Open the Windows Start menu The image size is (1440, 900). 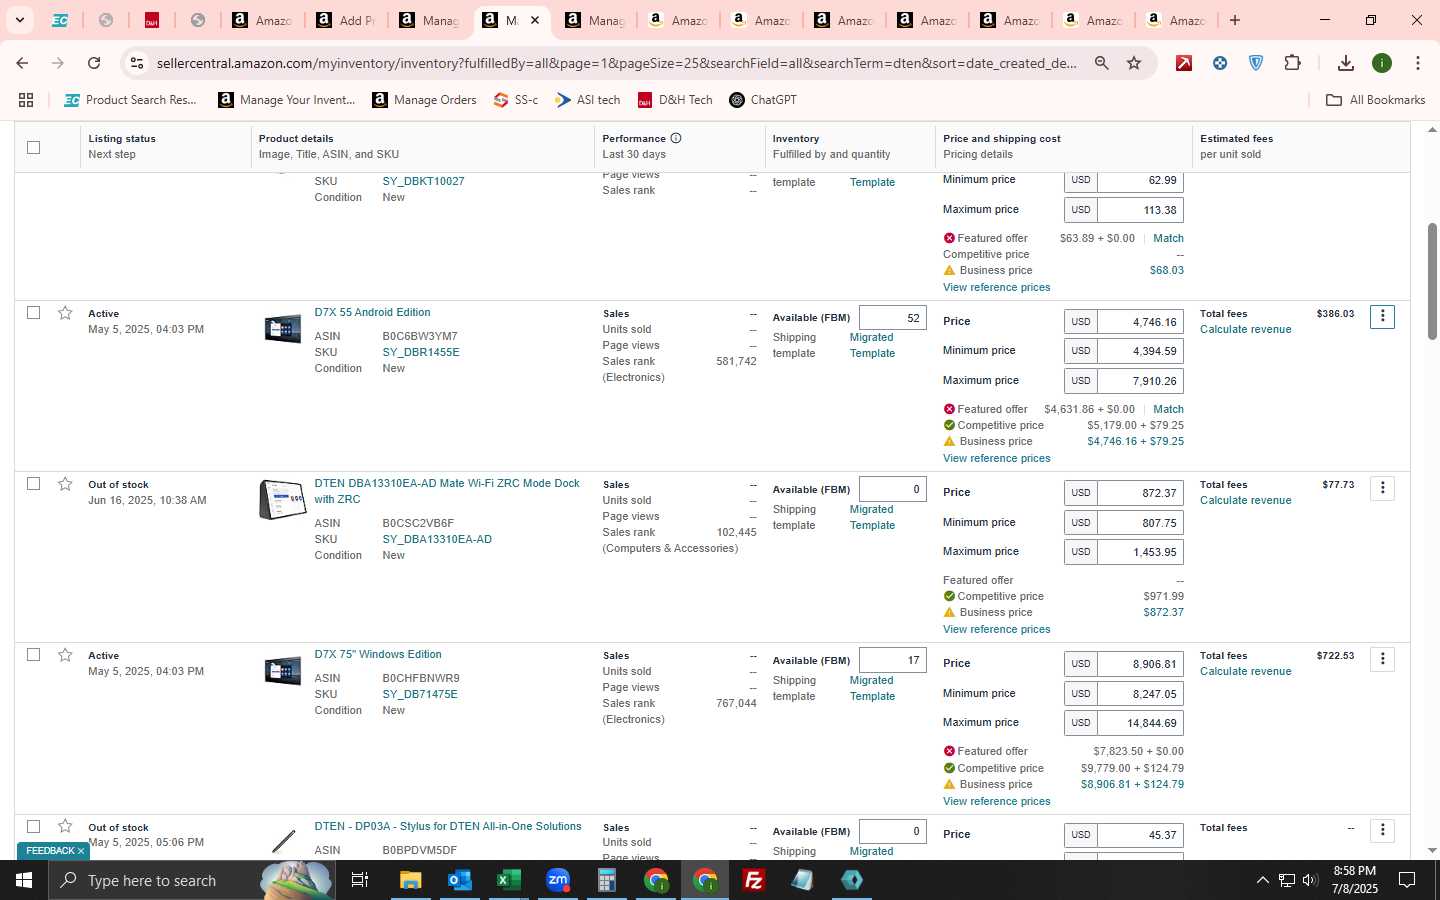pos(24,880)
